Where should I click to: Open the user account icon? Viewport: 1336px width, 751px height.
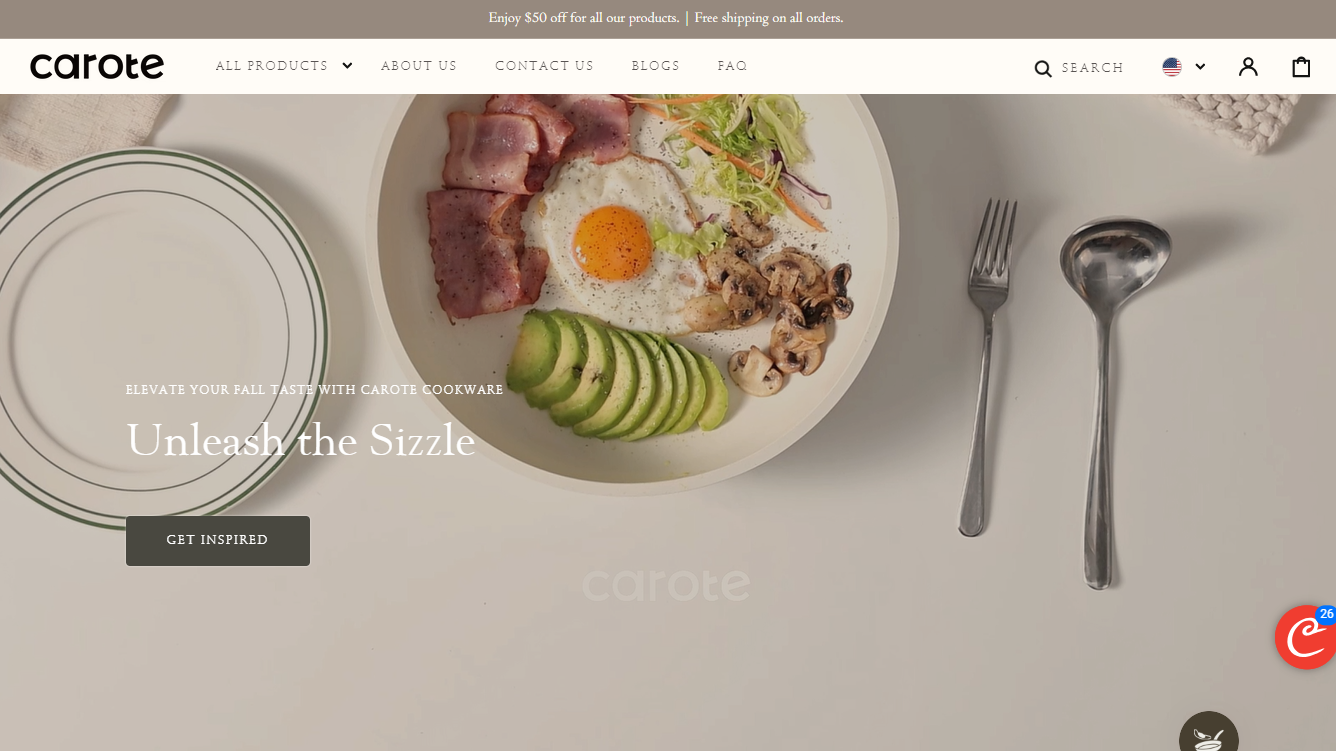[1248, 66]
